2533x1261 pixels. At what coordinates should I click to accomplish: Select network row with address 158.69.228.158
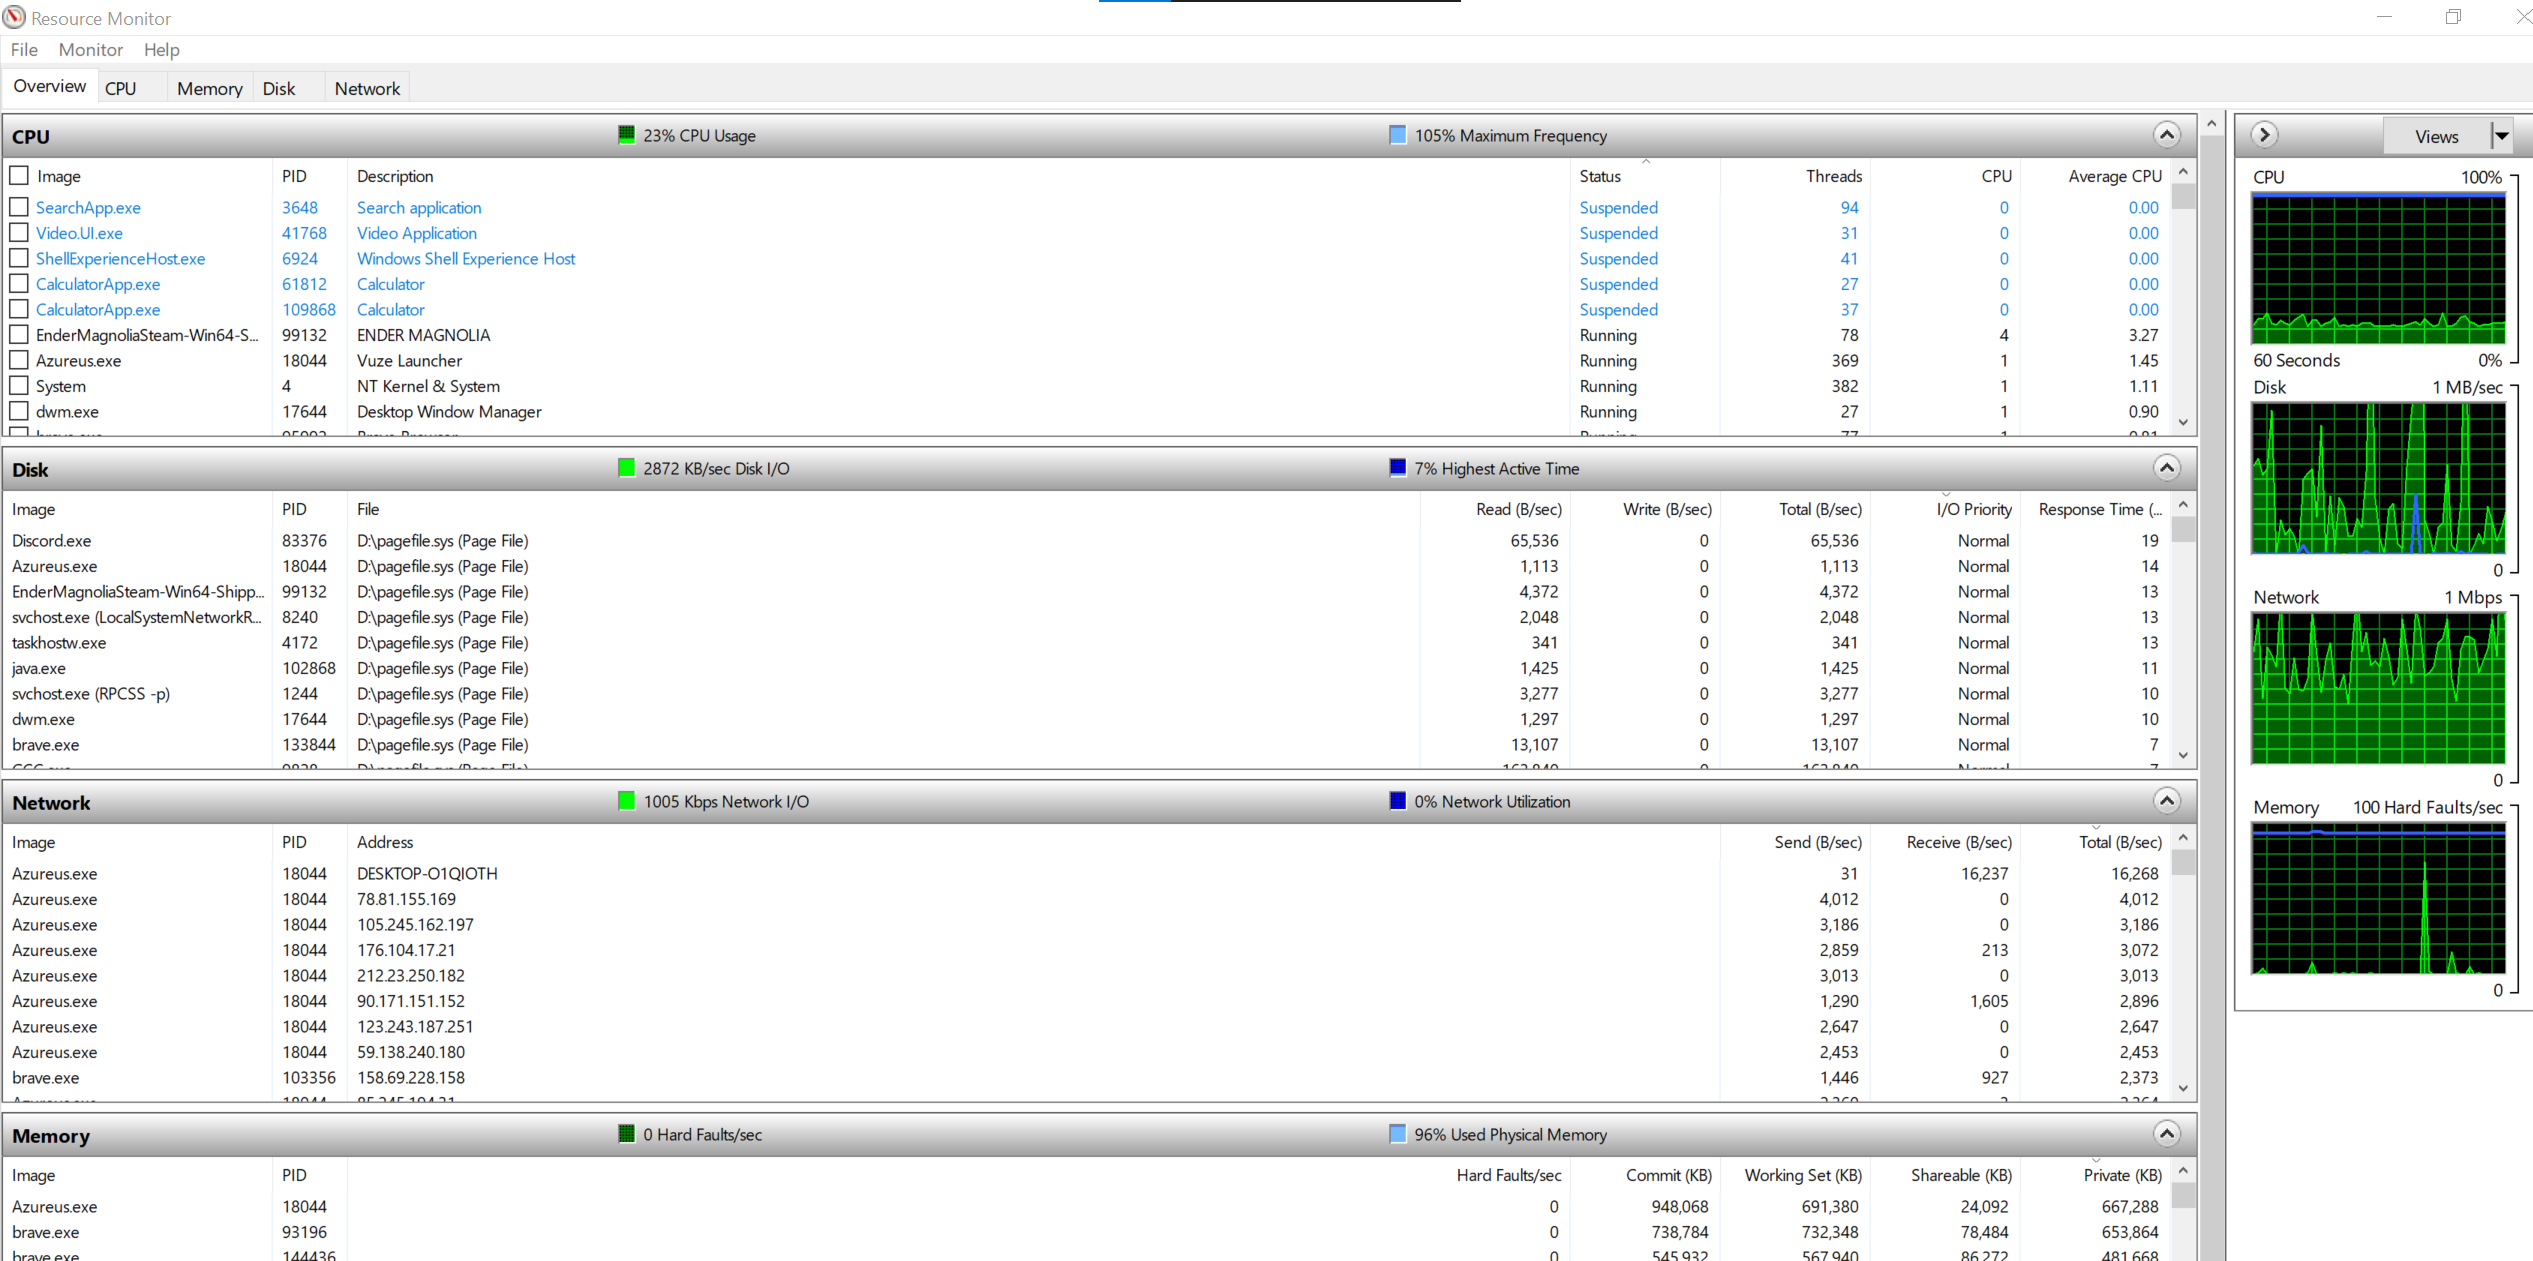[1088, 1077]
